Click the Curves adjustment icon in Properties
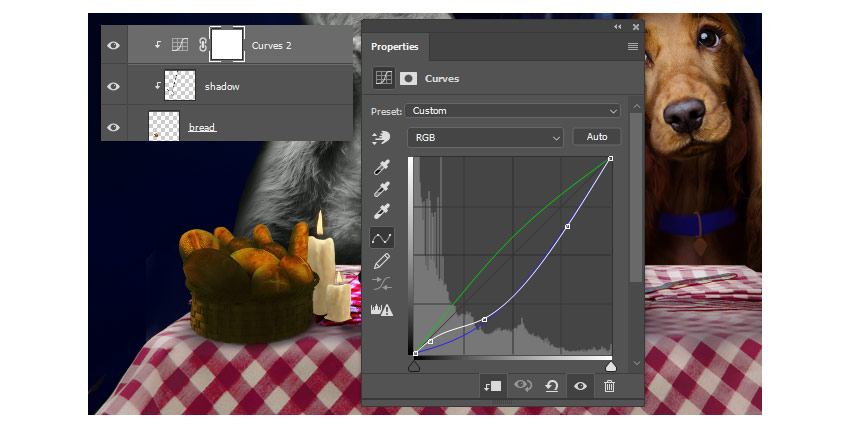The image size is (850, 428). (384, 79)
